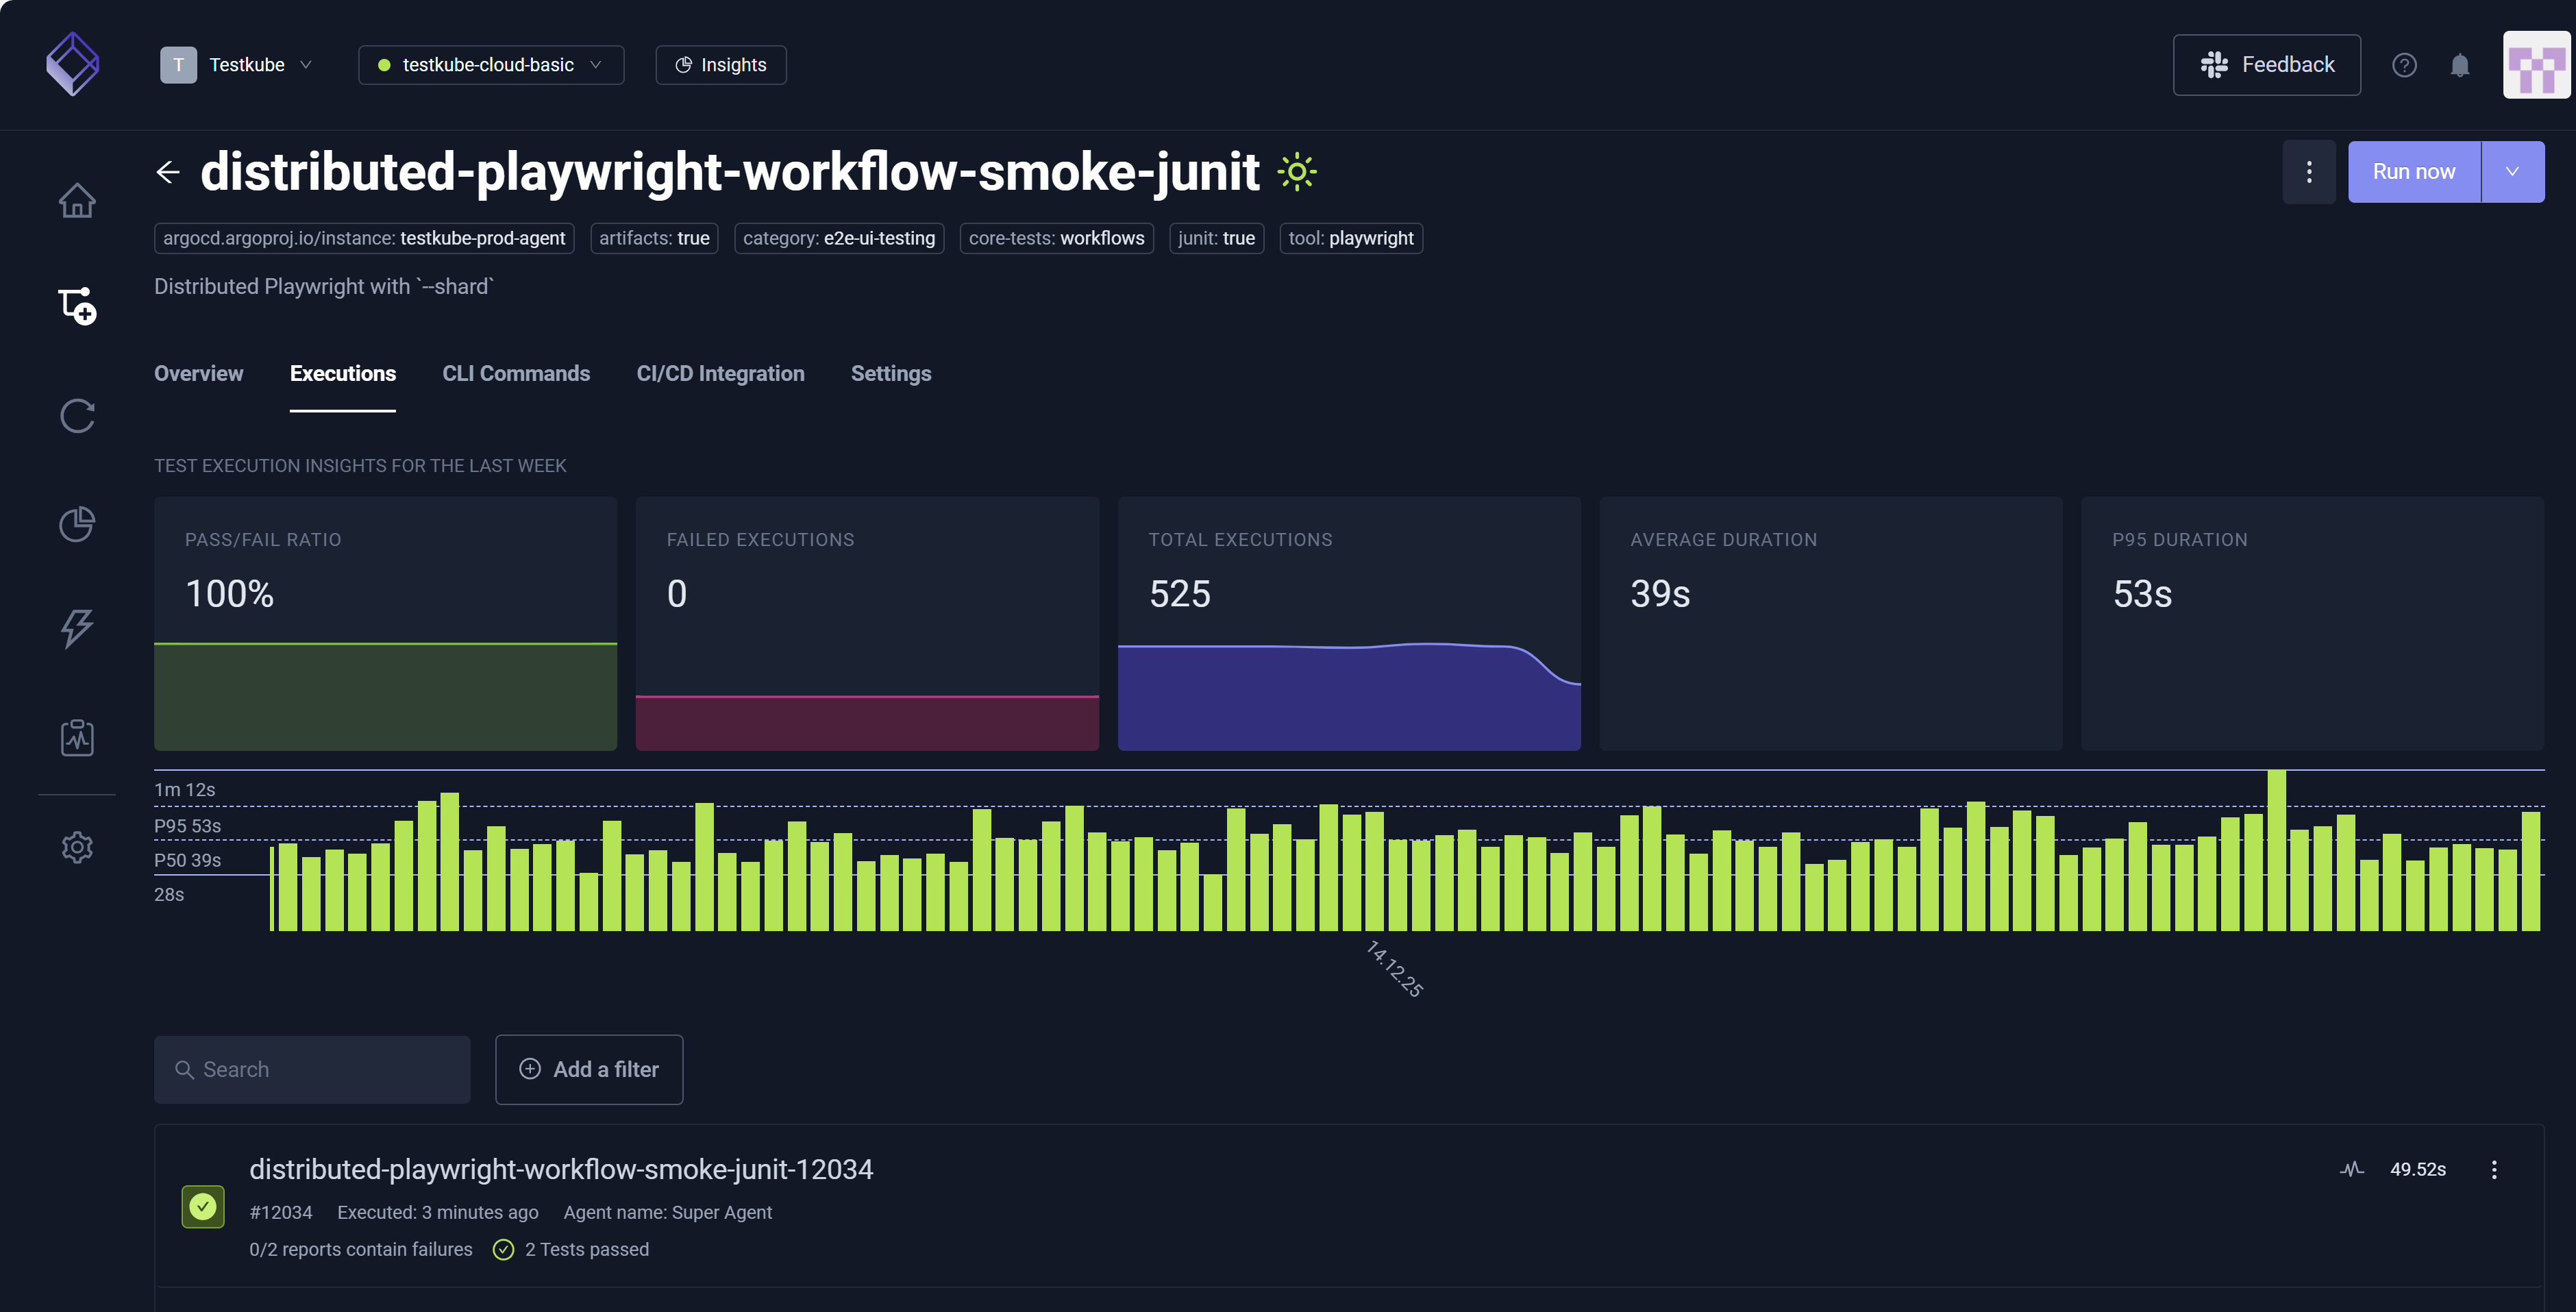The width and height of the screenshot is (2576, 1312).
Task: Open the Home dashboard sidebar icon
Action: click(x=77, y=201)
